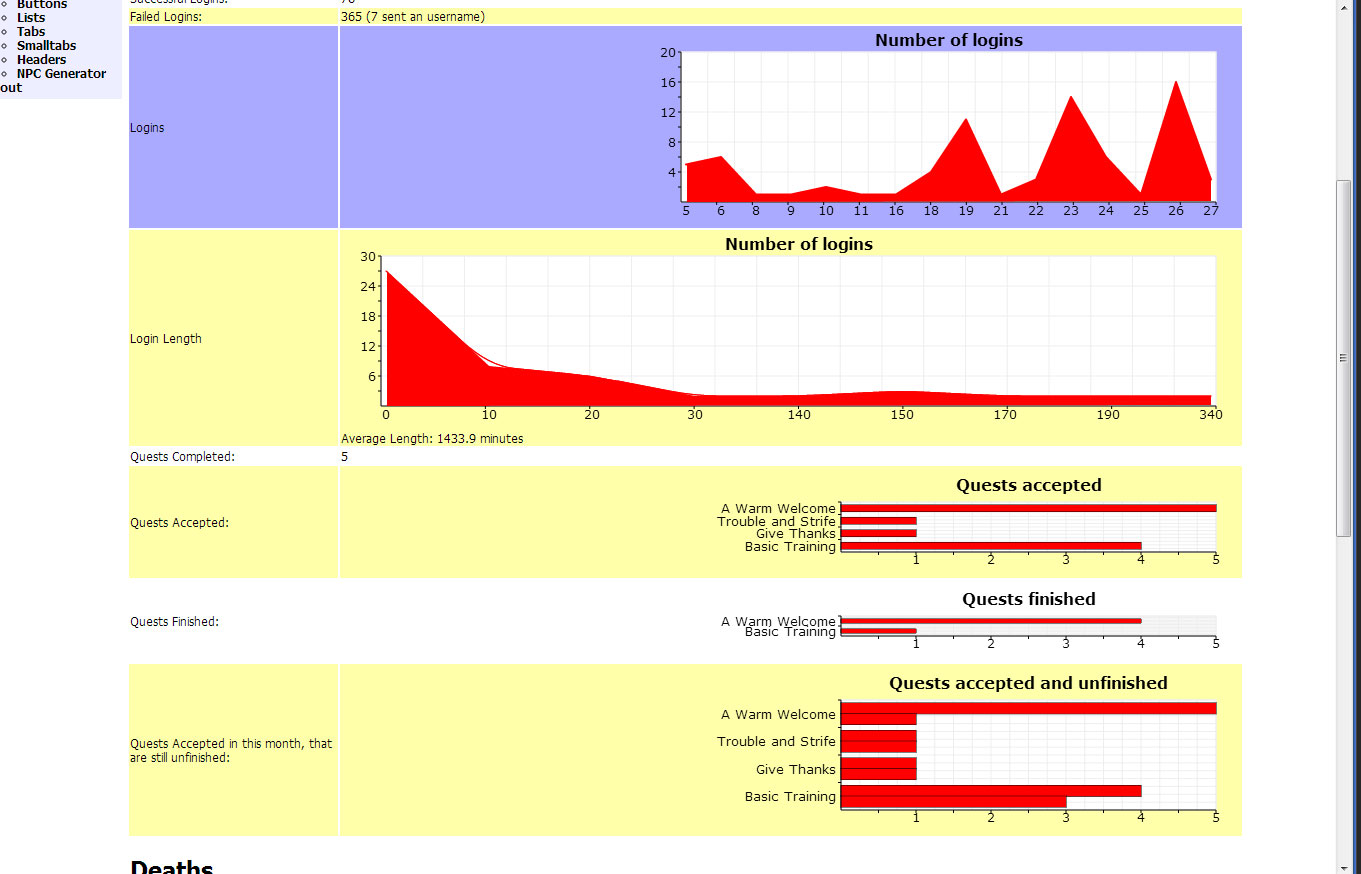Click the page vertical scrollbar thumb
Viewport: 1361px width, 874px height.
click(1344, 357)
